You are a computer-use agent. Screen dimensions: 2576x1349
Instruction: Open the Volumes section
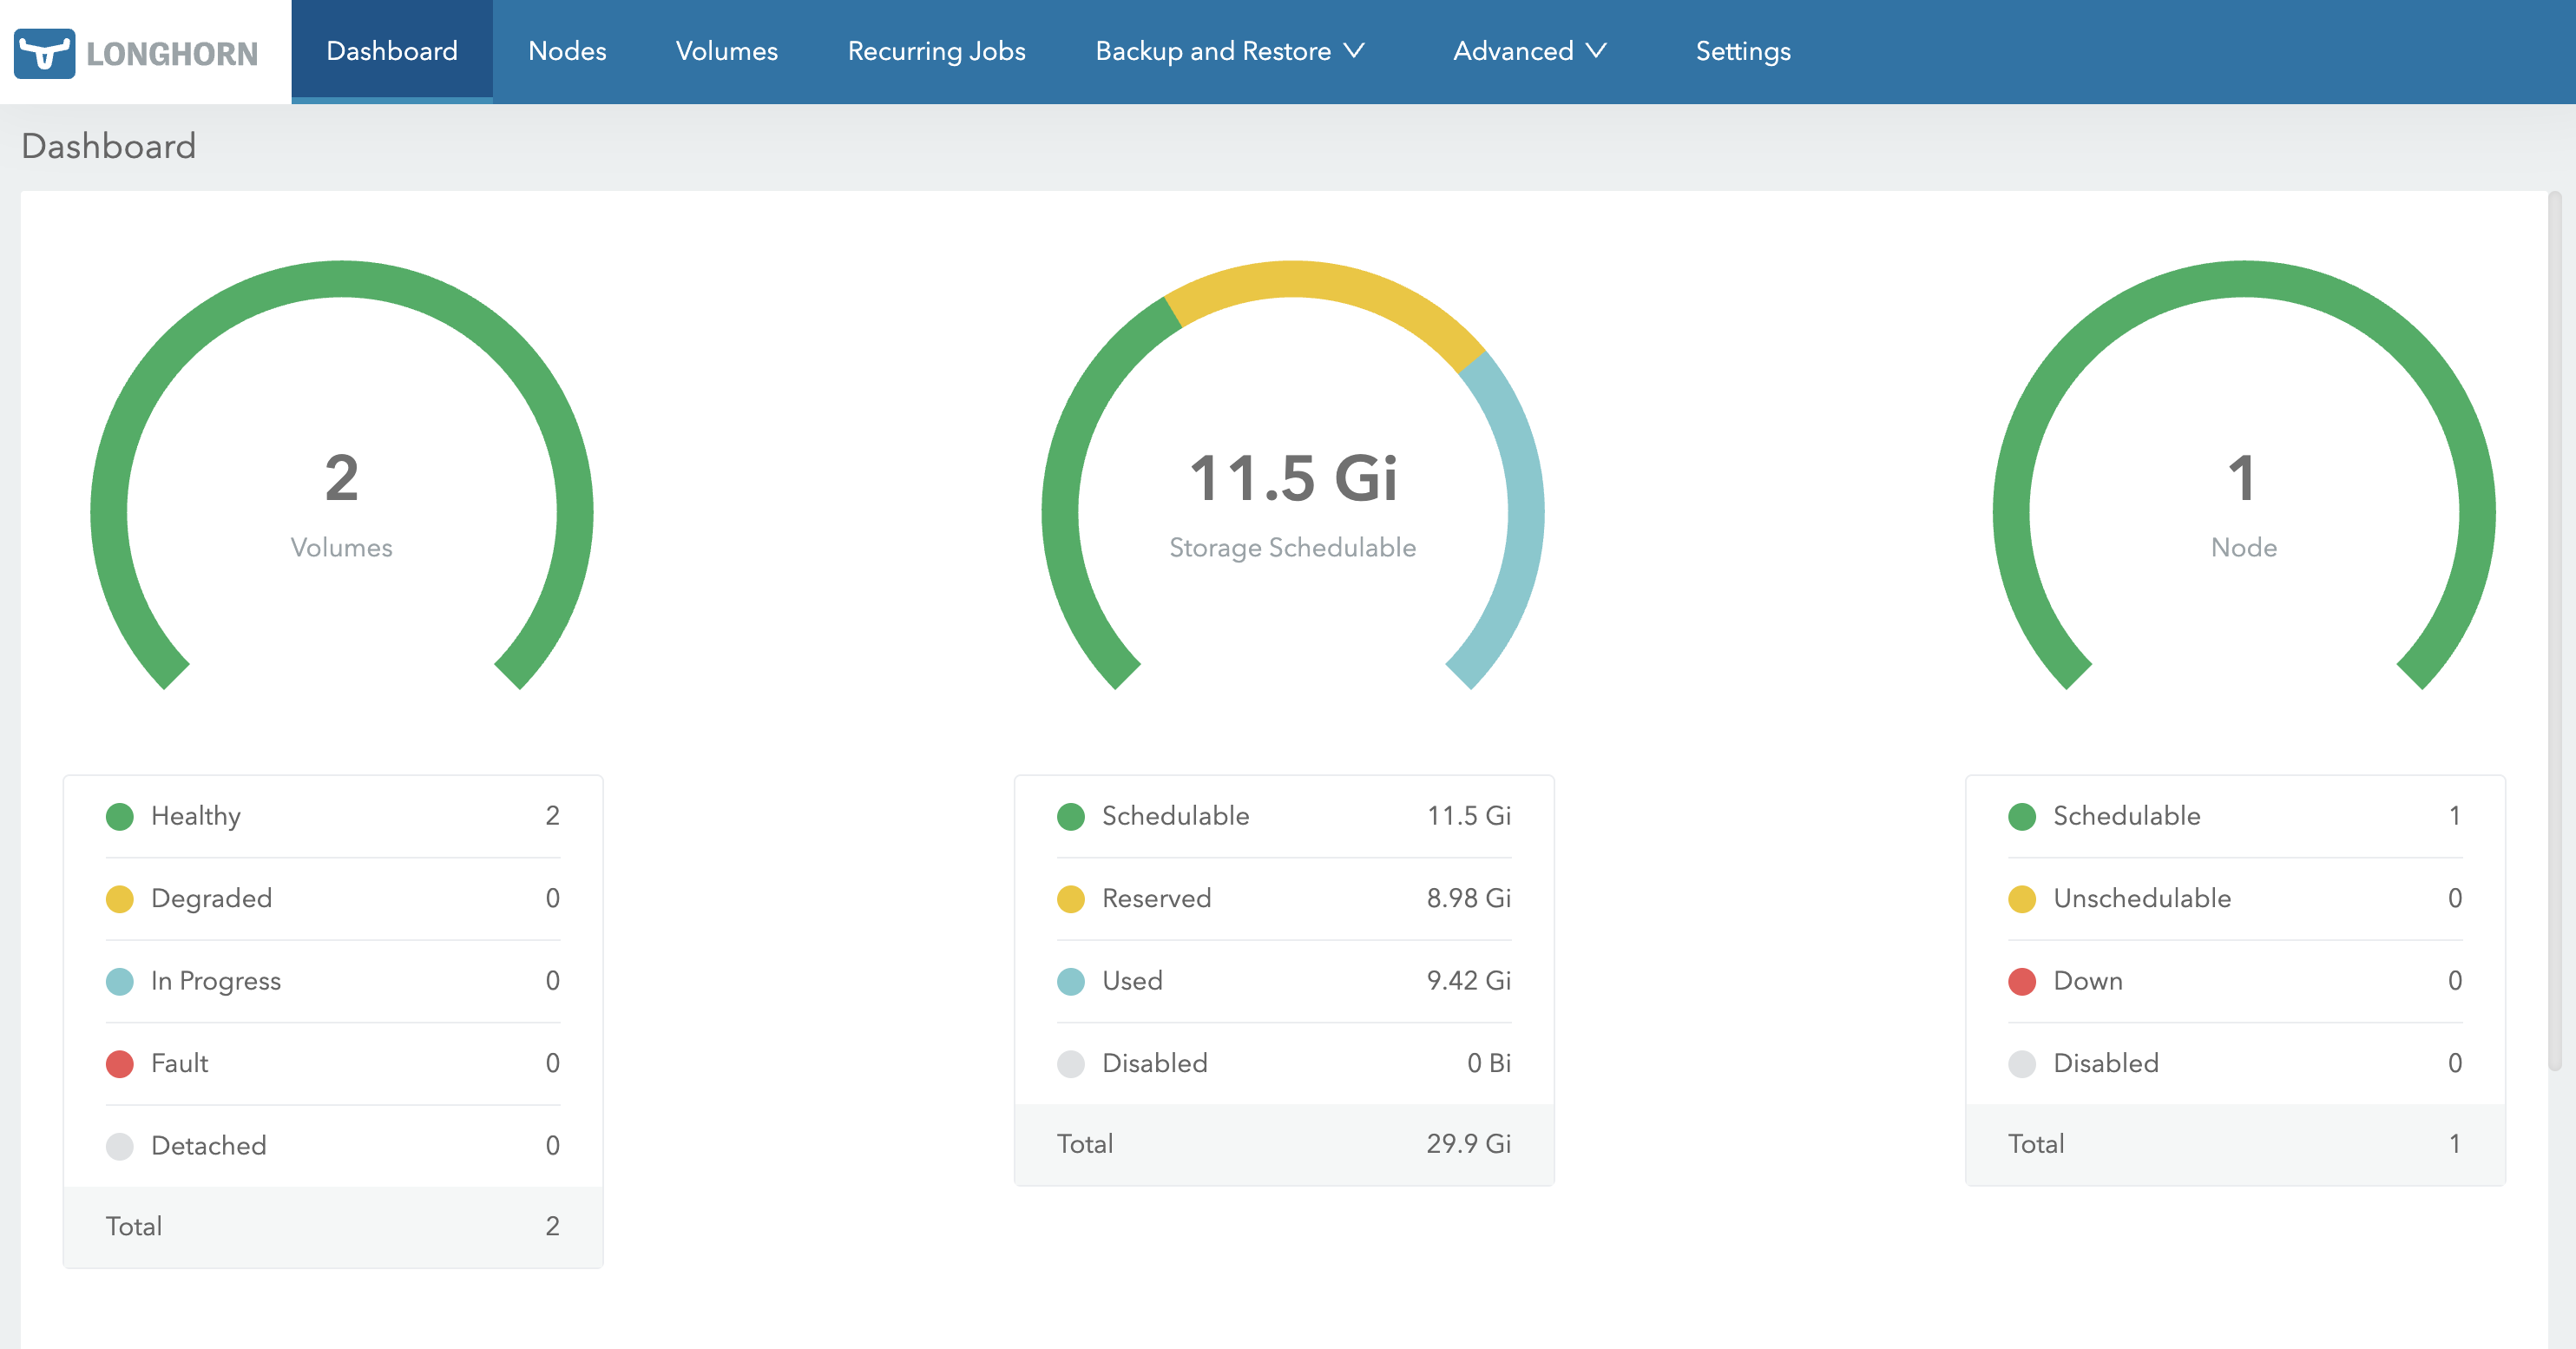coord(726,50)
